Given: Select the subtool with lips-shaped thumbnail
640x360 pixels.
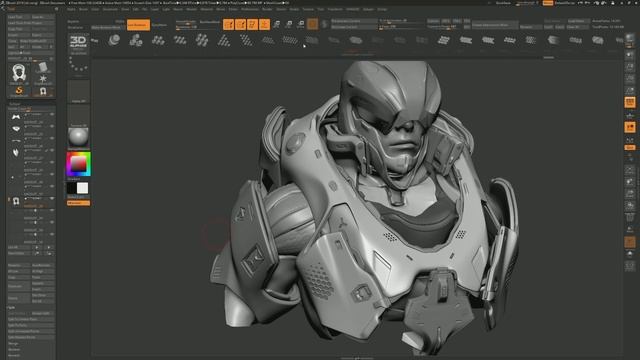Looking at the screenshot, I should (x=16, y=129).
